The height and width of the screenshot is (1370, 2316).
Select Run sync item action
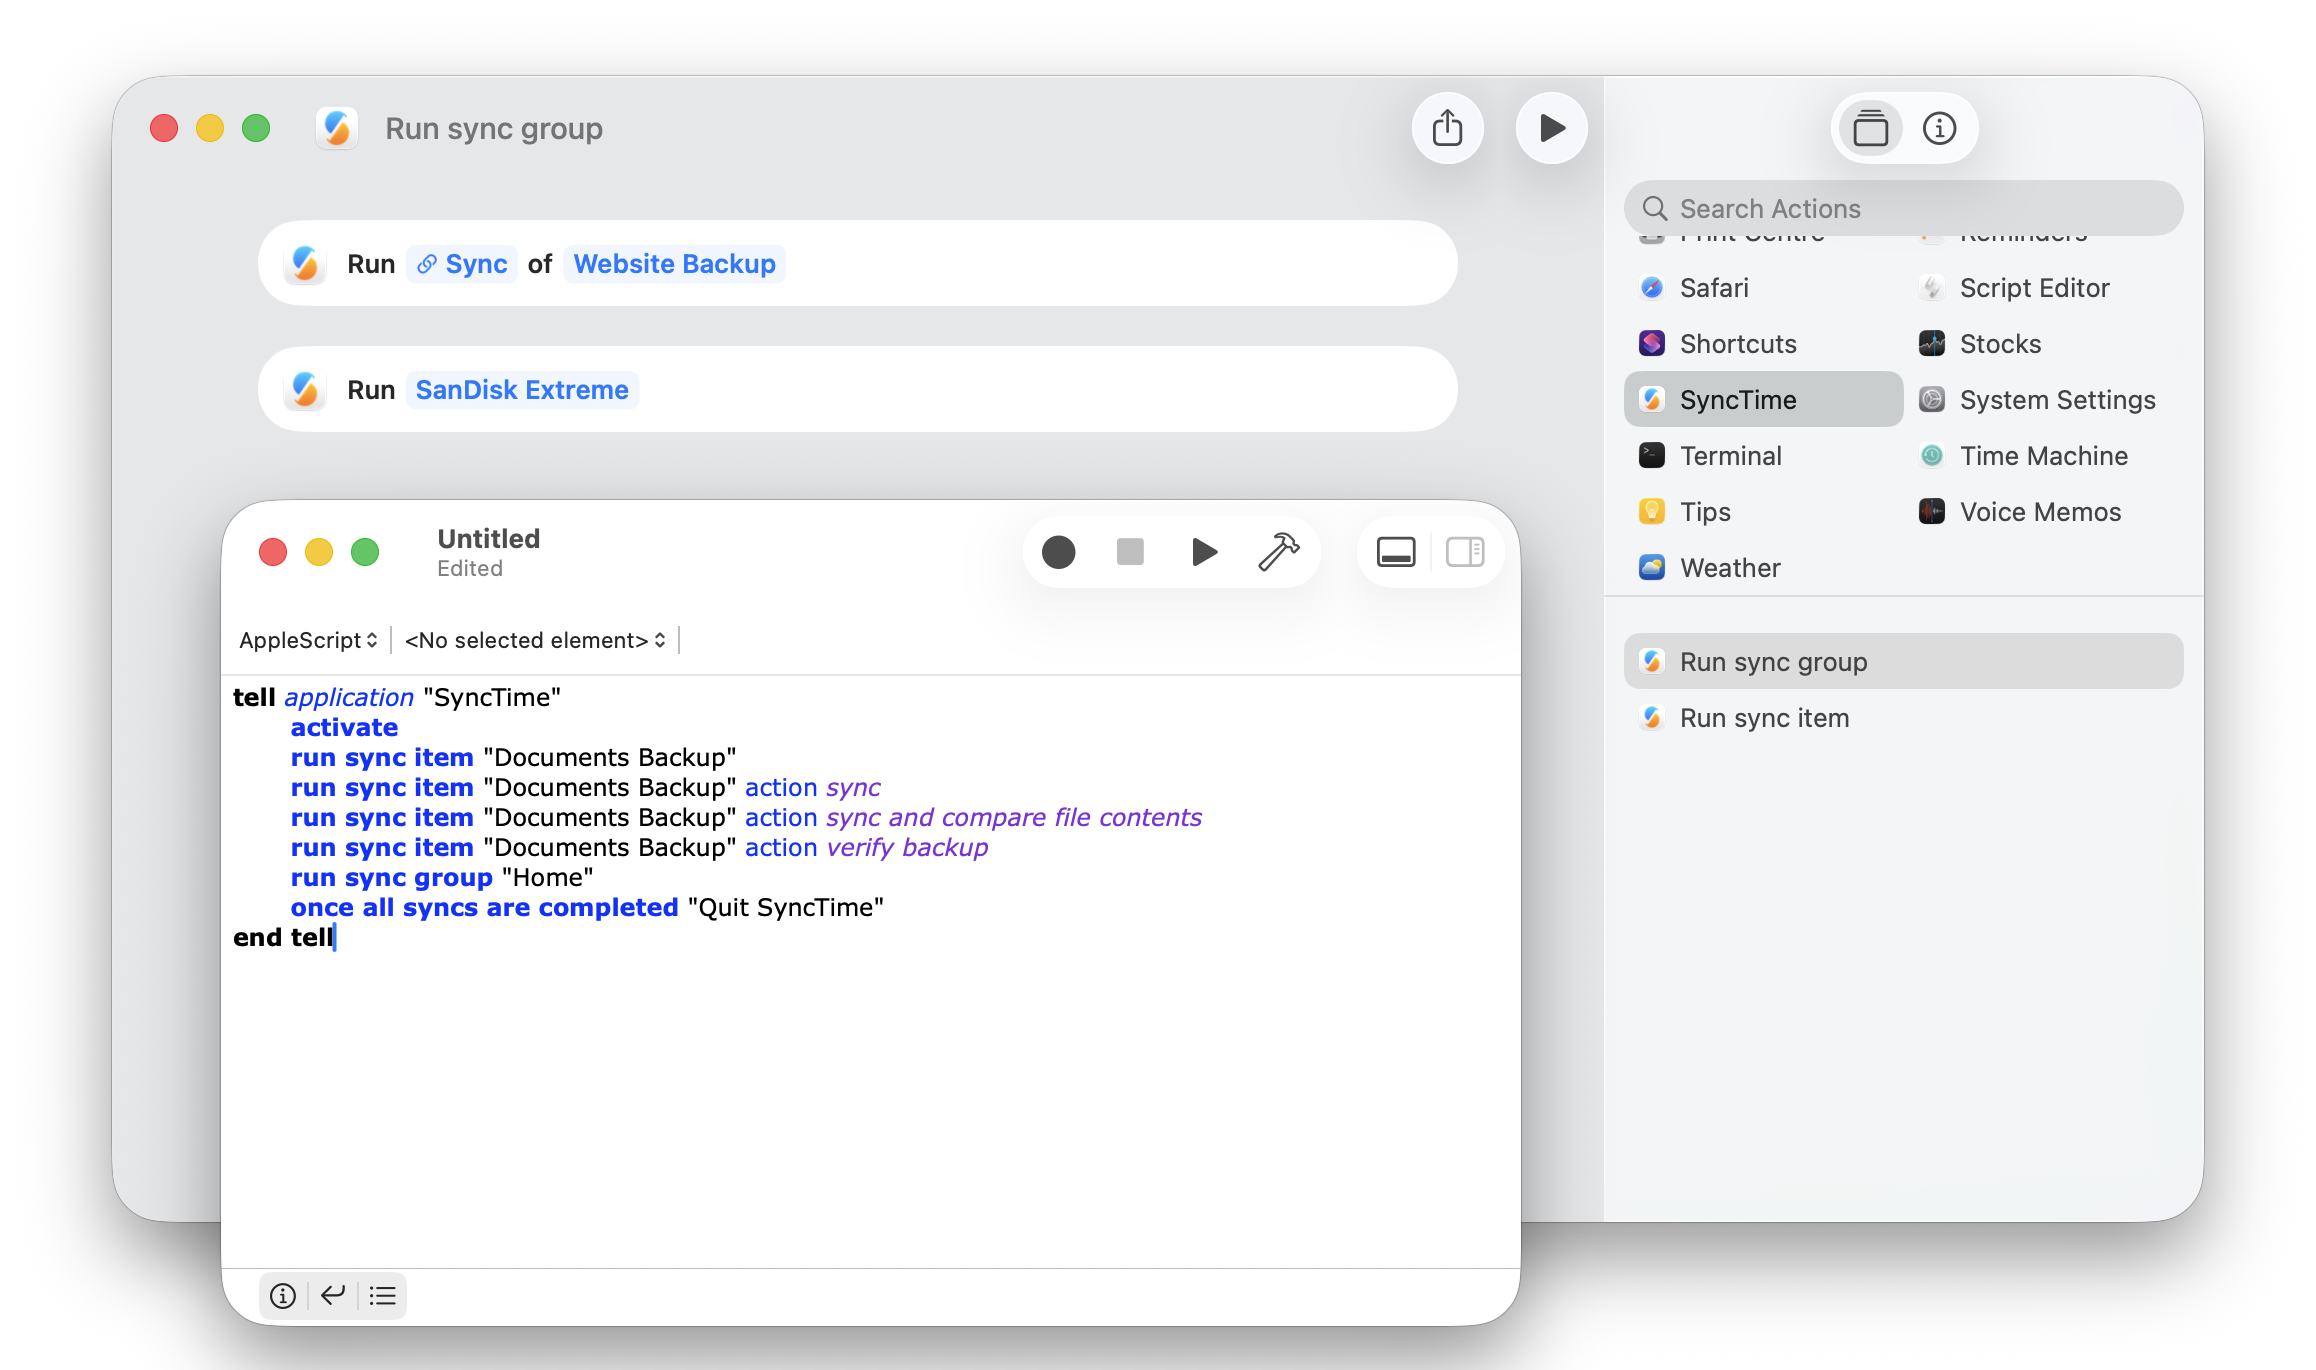coord(1764,718)
